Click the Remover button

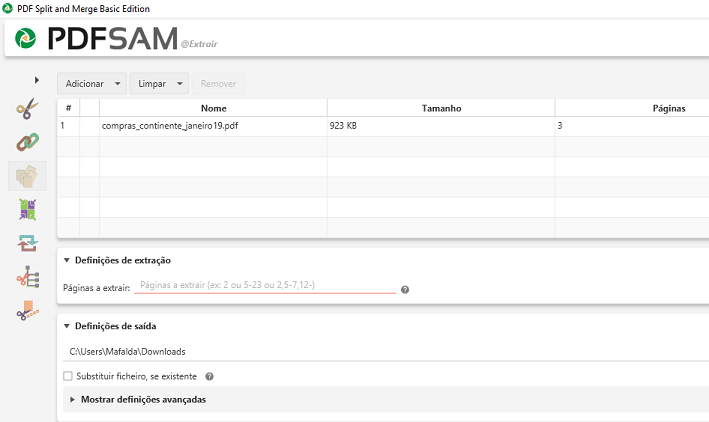(218, 84)
